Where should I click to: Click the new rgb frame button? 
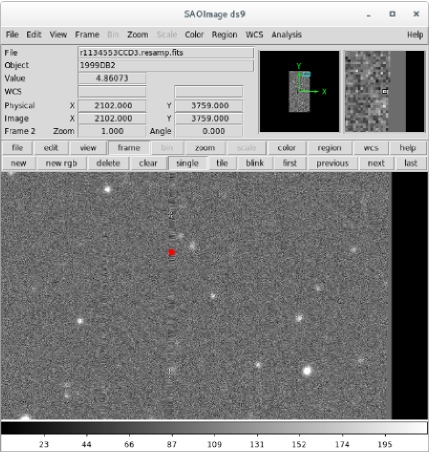(61, 163)
